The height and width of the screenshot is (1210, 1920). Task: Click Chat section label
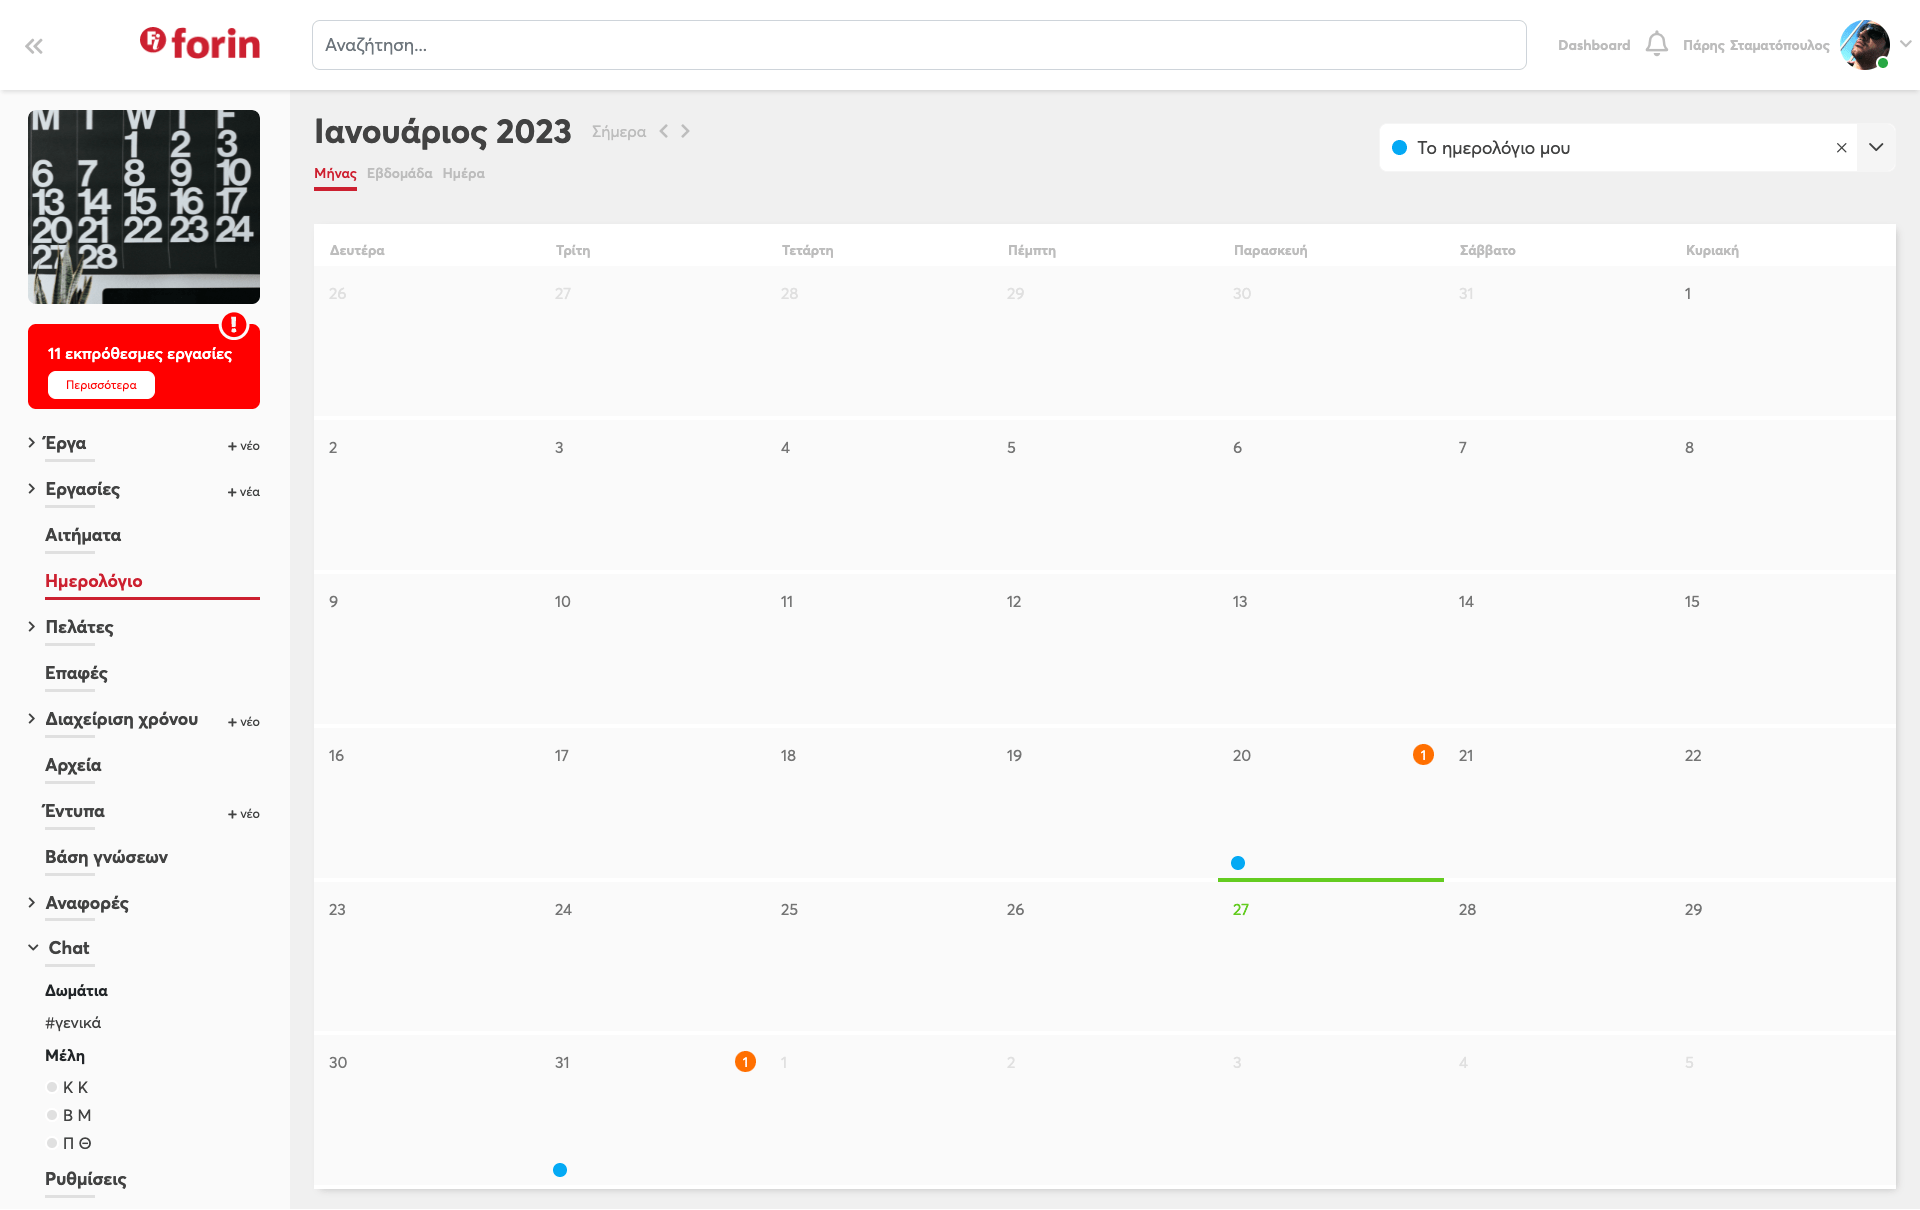coord(69,948)
